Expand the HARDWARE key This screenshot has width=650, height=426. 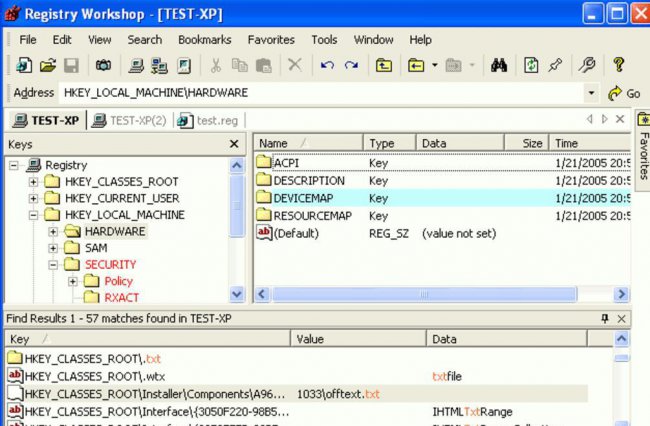point(53,232)
